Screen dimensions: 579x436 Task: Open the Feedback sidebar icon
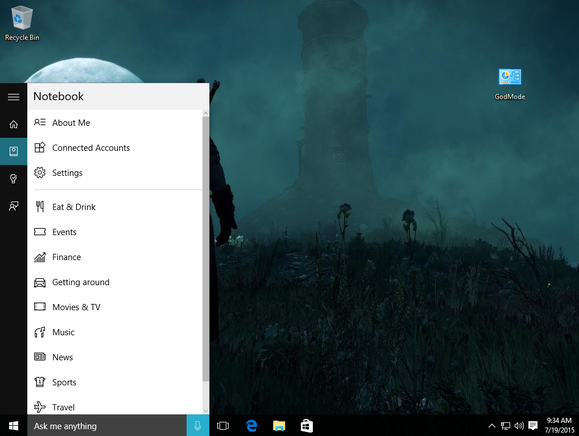pyautogui.click(x=14, y=206)
